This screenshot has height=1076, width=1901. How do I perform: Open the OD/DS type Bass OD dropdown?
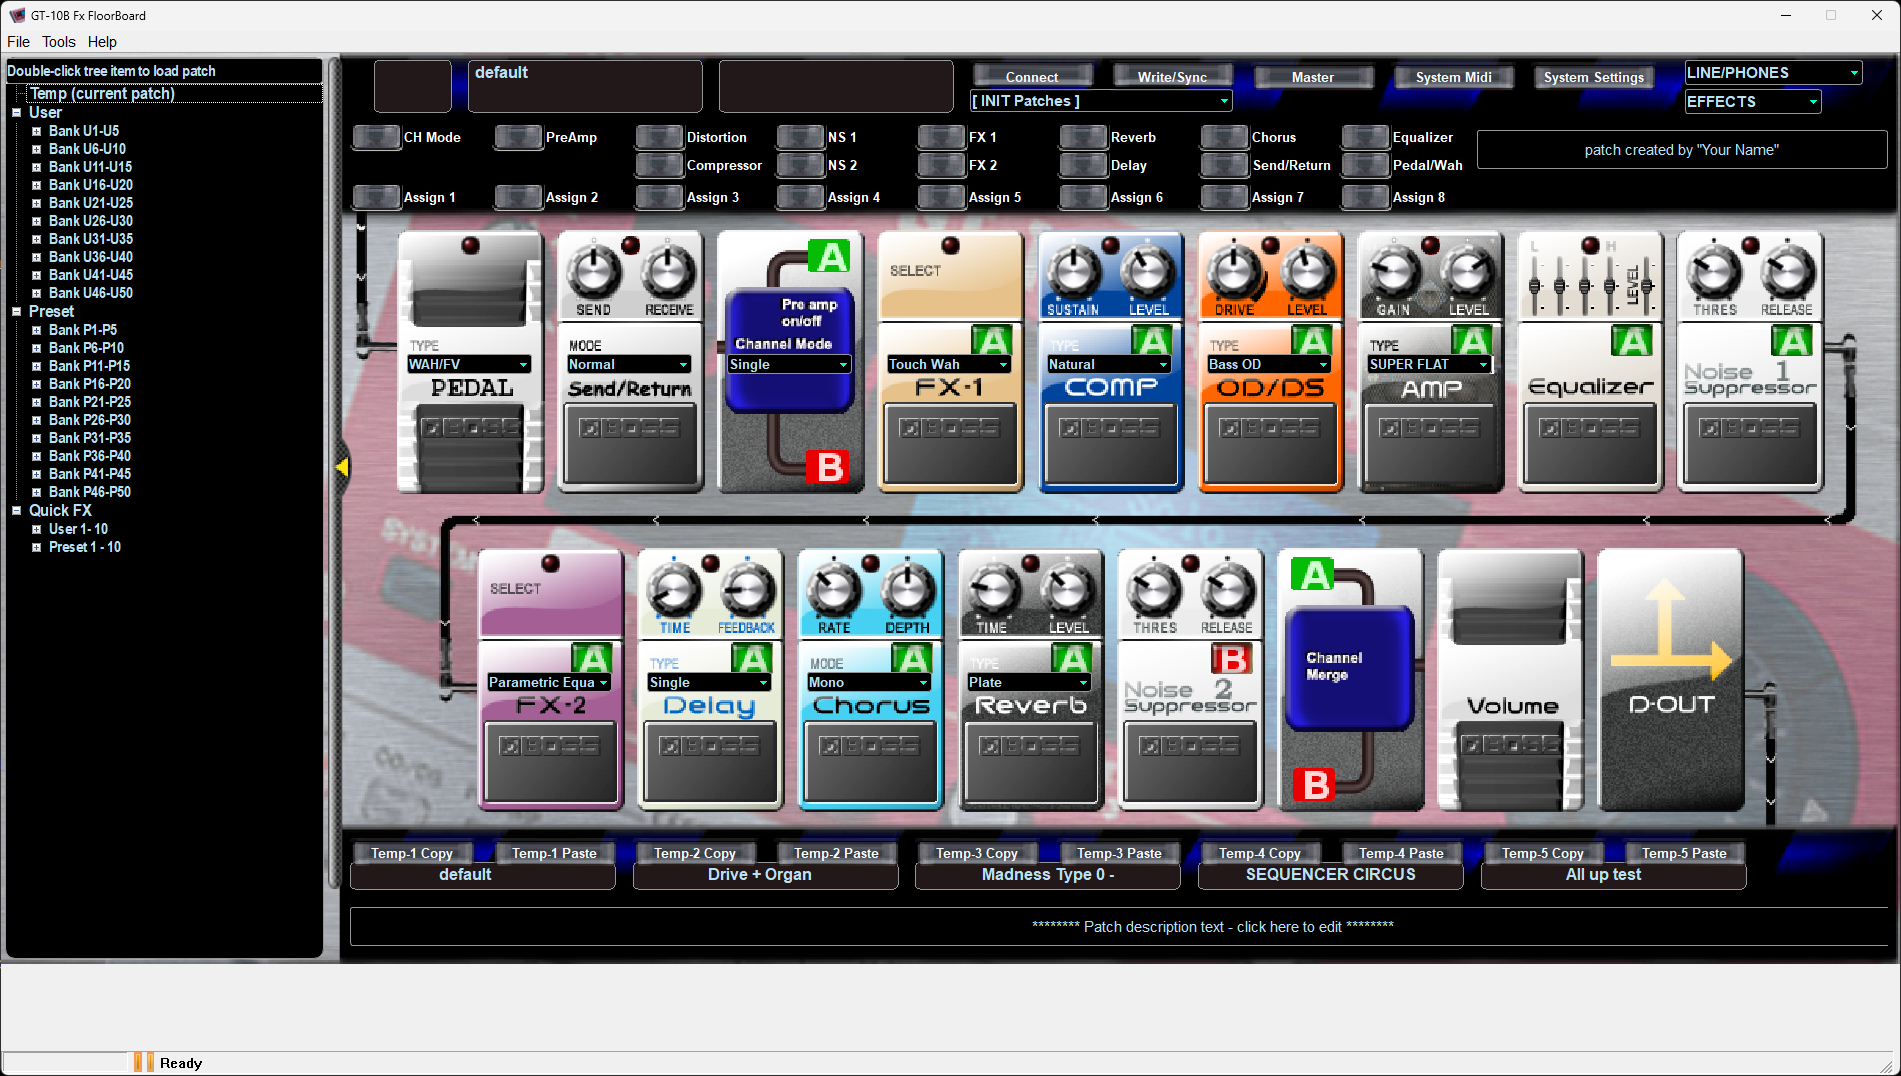[1269, 364]
